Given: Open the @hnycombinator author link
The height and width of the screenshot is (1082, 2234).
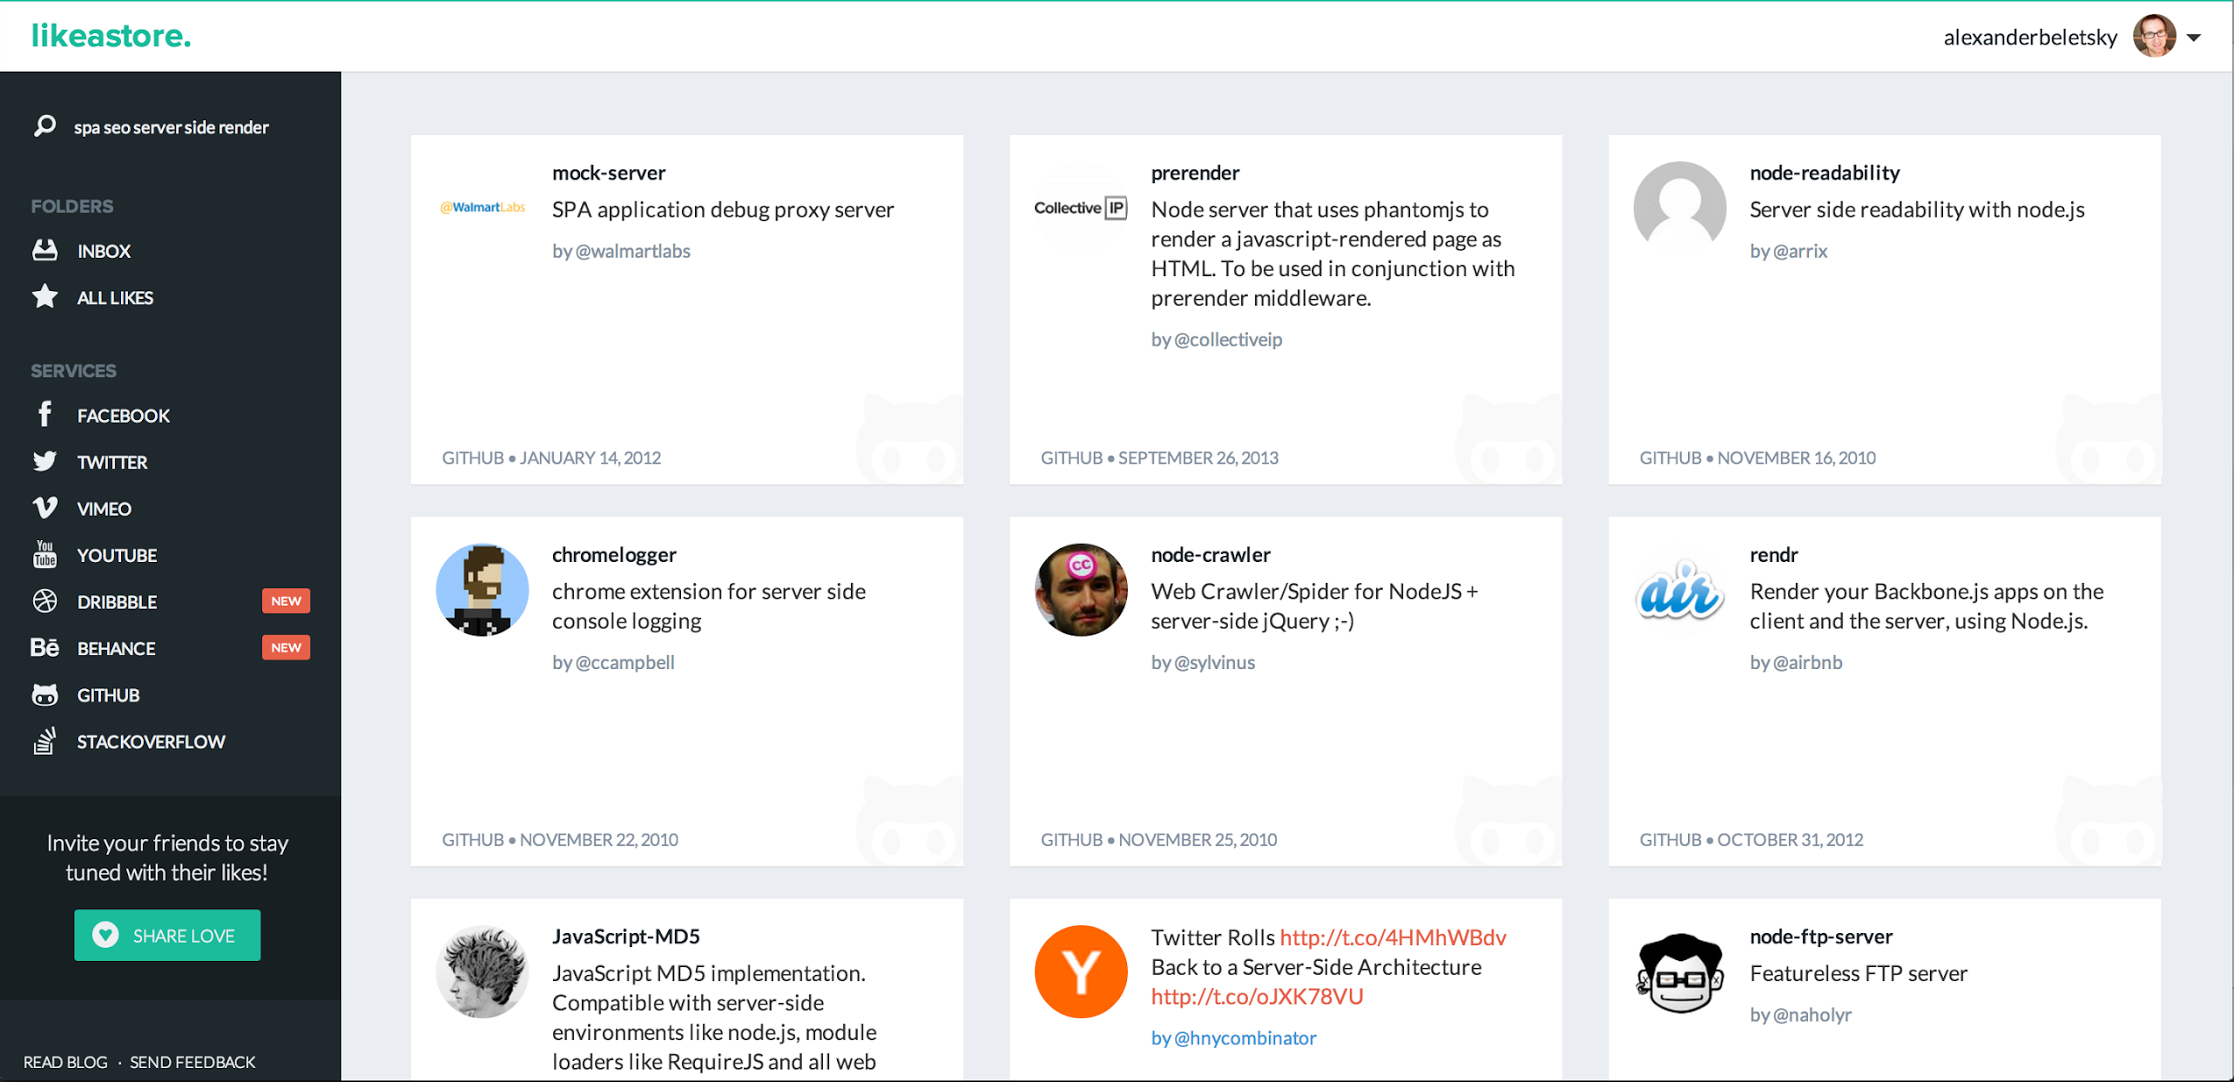Looking at the screenshot, I should 1244,1038.
